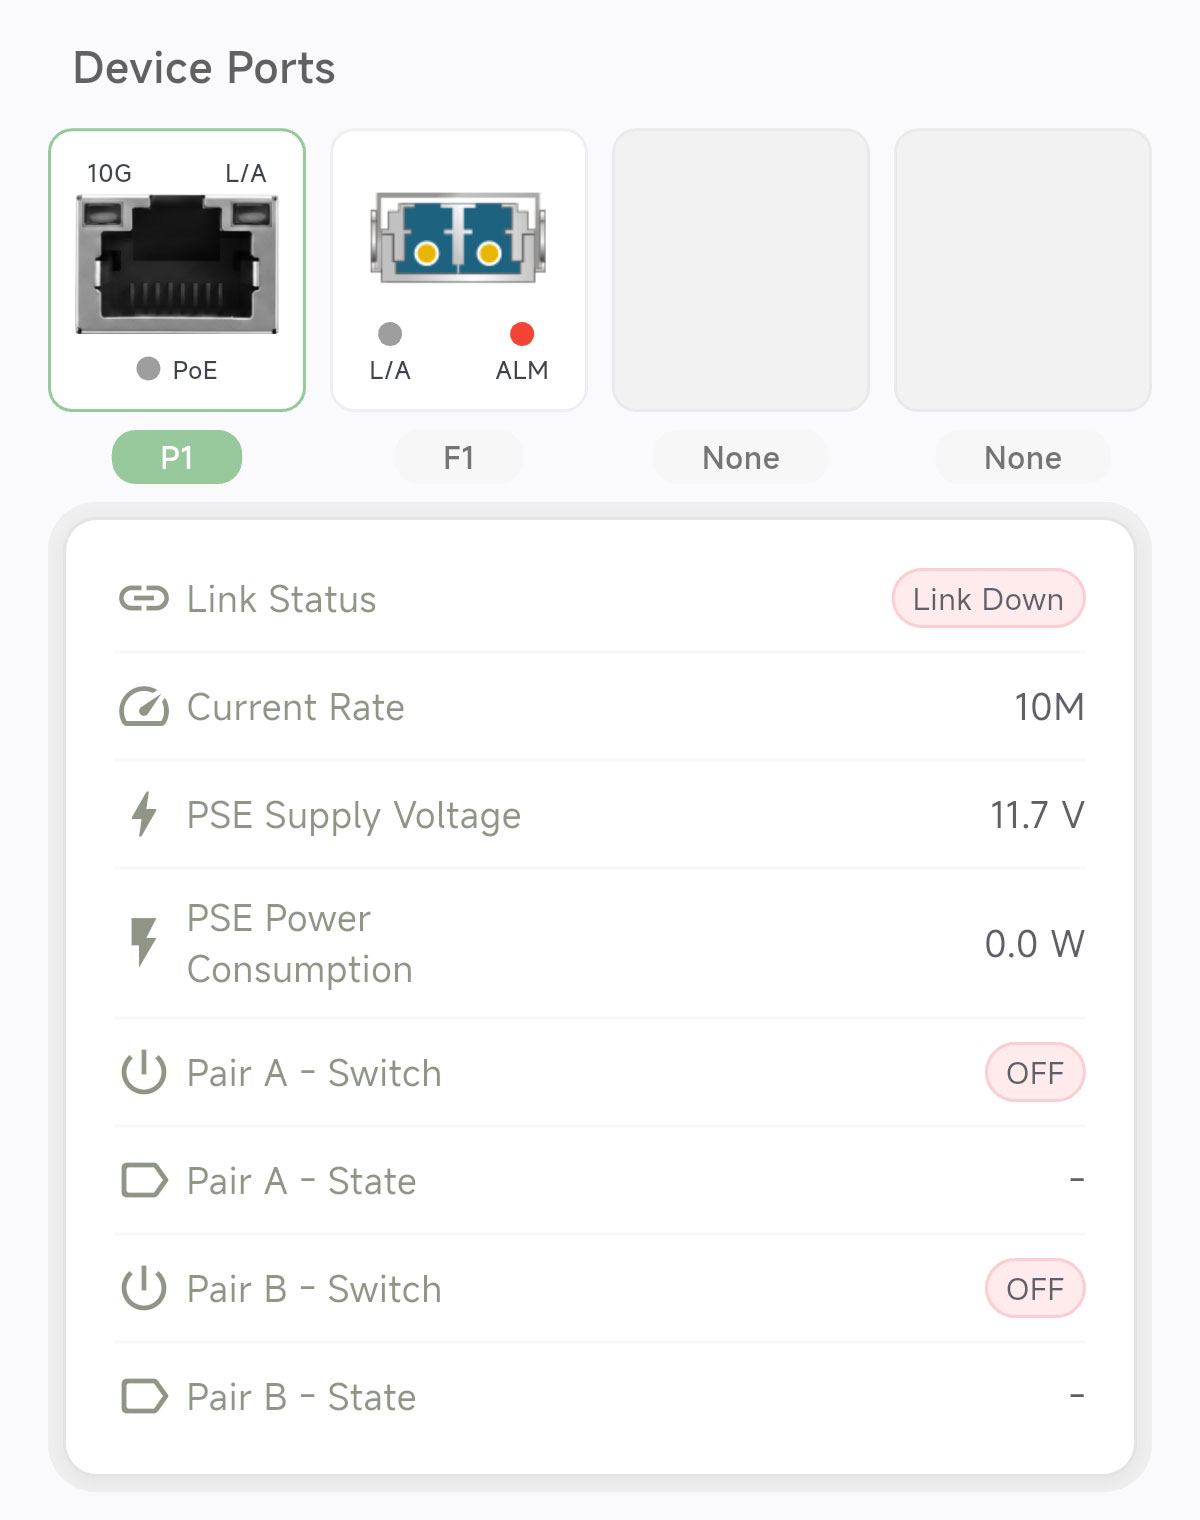Click the fiber SFP port image
Image resolution: width=1200 pixels, height=1520 pixels.
pyautogui.click(x=459, y=238)
